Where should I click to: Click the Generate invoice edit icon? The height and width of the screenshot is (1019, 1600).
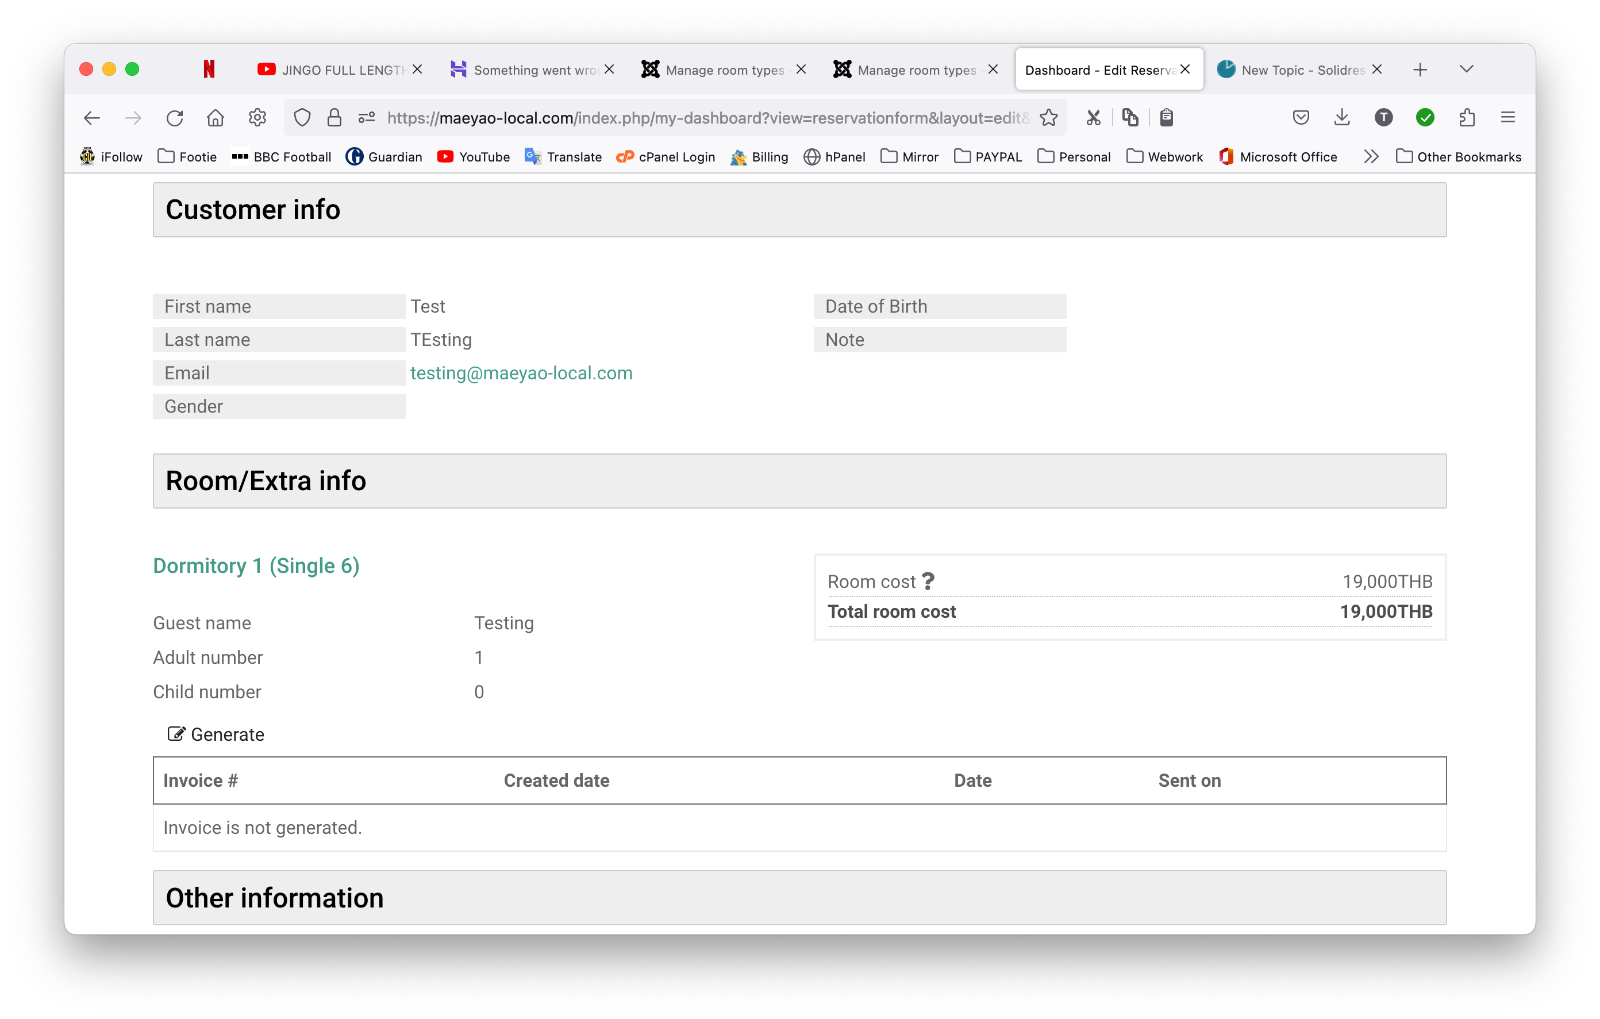pos(177,734)
